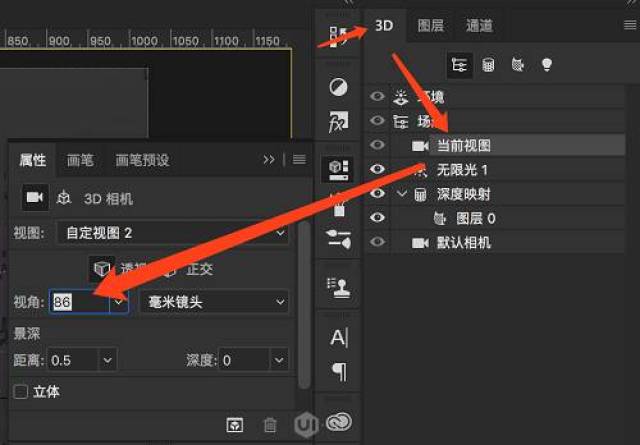The height and width of the screenshot is (445, 640).
Task: Filter 3D panel by lights bulb icon
Action: pyautogui.click(x=547, y=65)
